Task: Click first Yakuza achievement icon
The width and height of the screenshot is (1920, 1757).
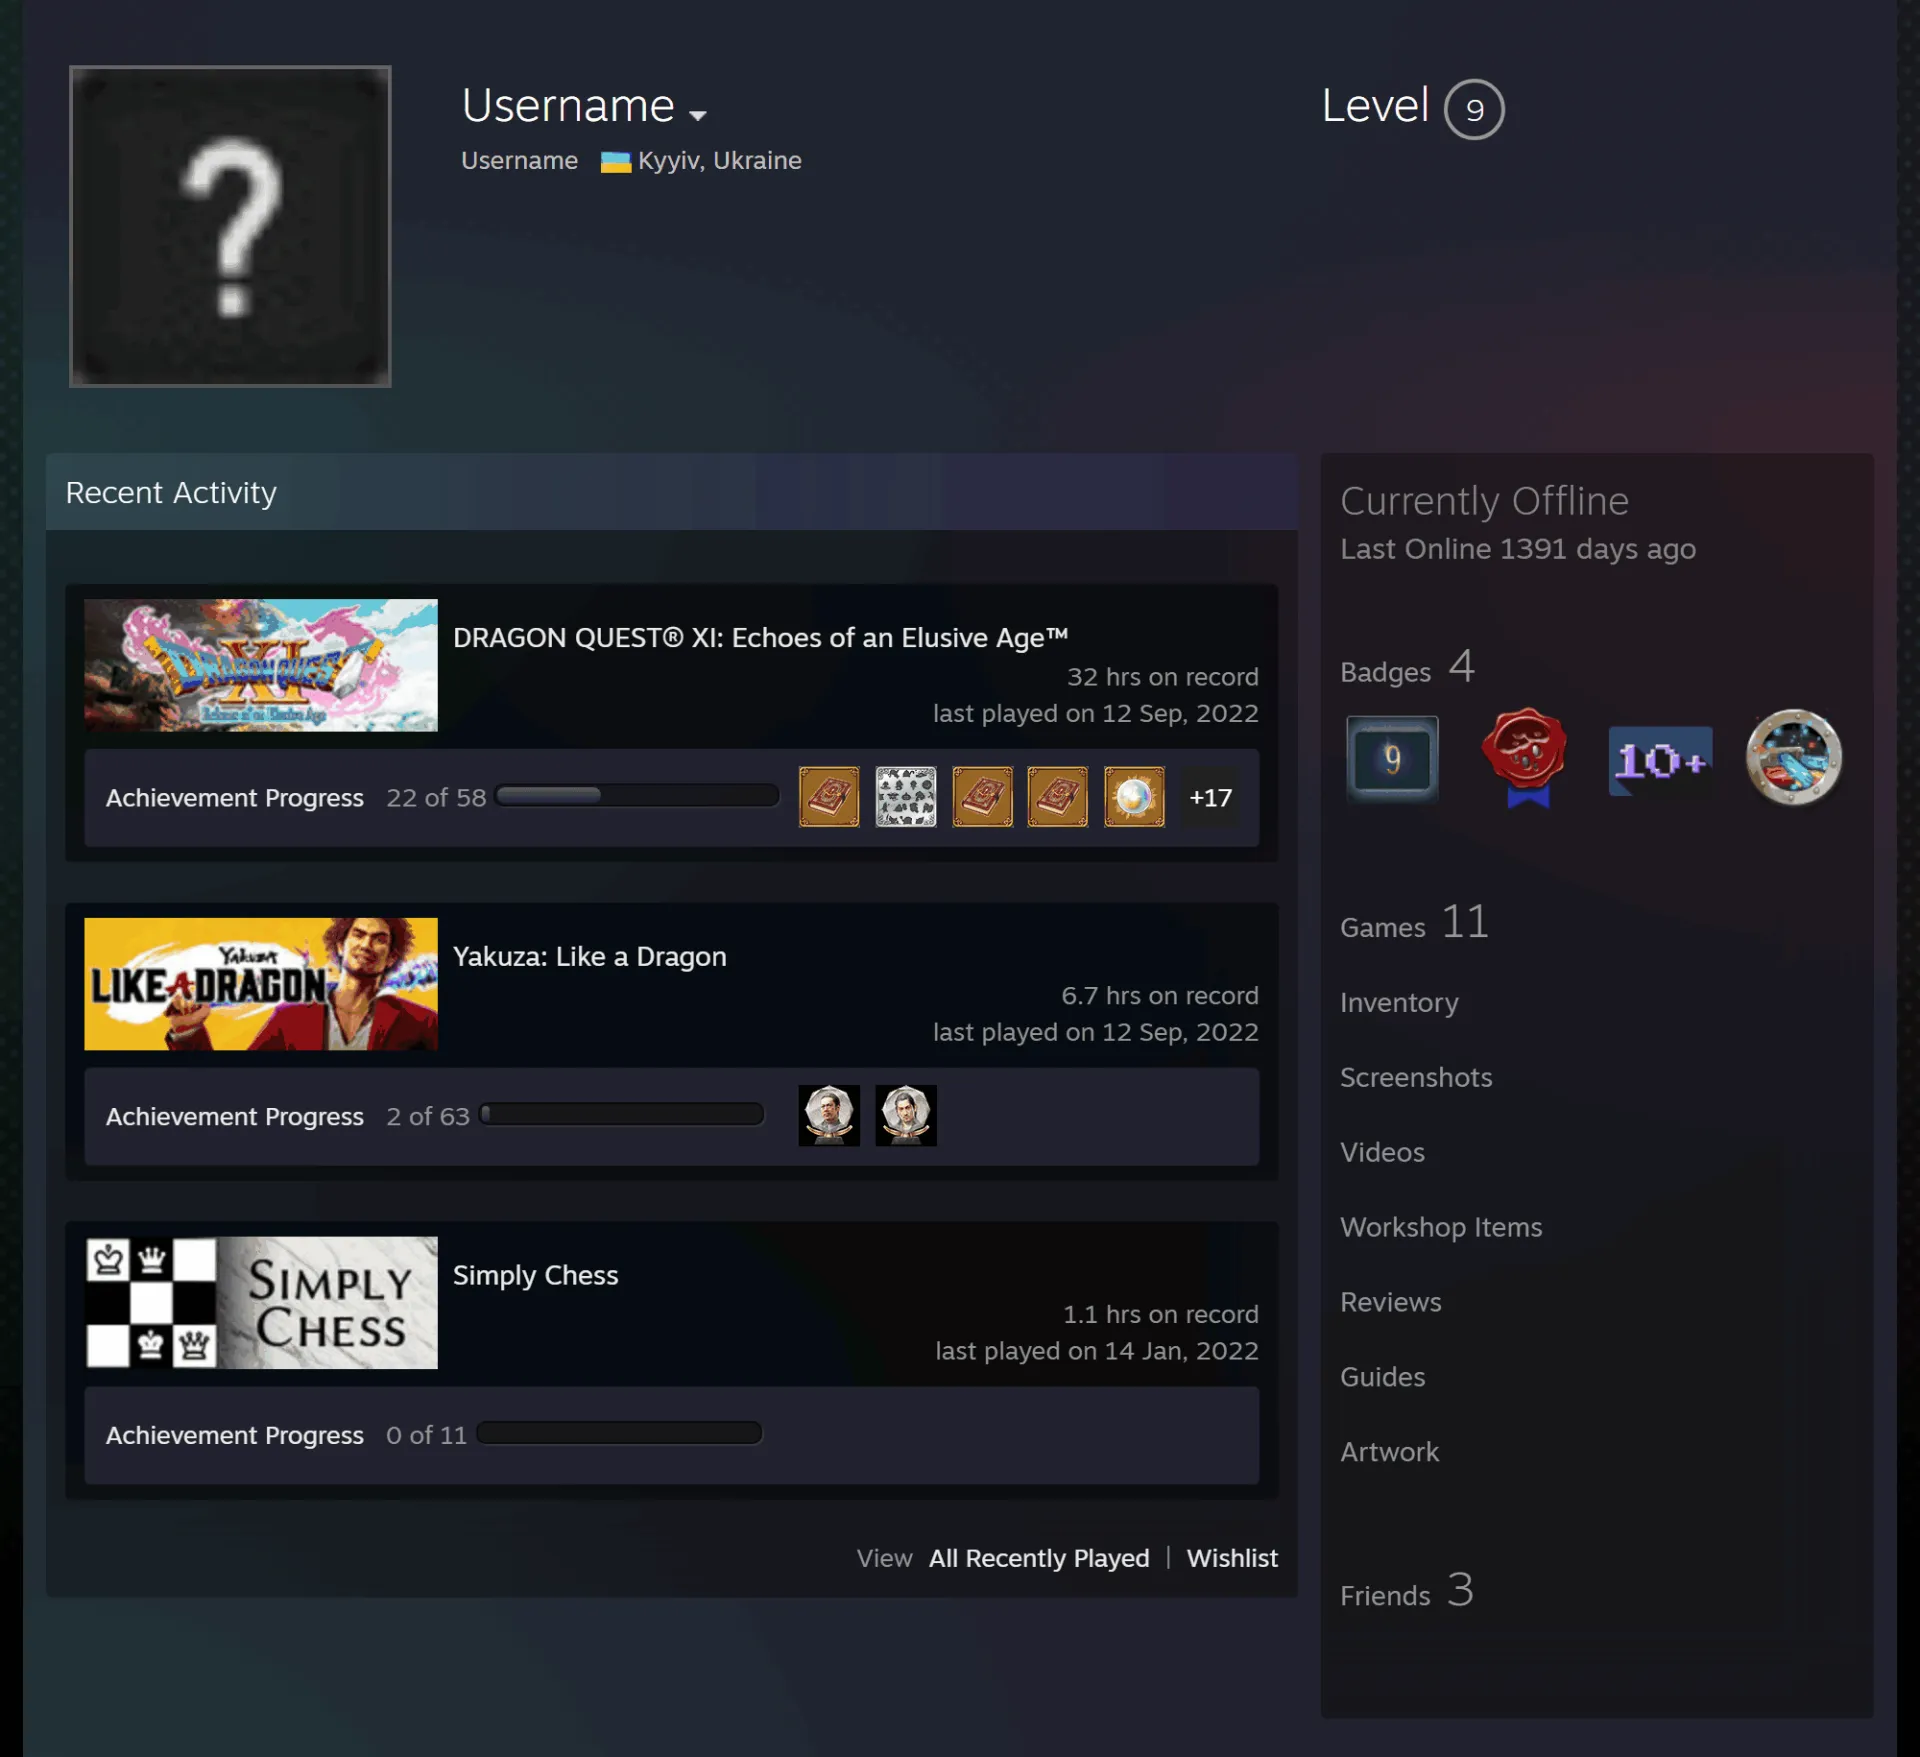Action: 829,1115
